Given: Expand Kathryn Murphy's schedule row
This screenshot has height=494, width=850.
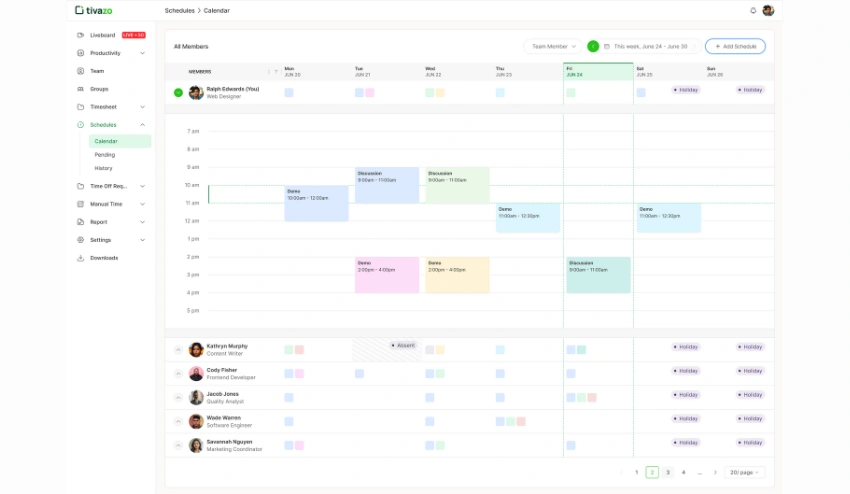Looking at the screenshot, I should click(x=178, y=349).
